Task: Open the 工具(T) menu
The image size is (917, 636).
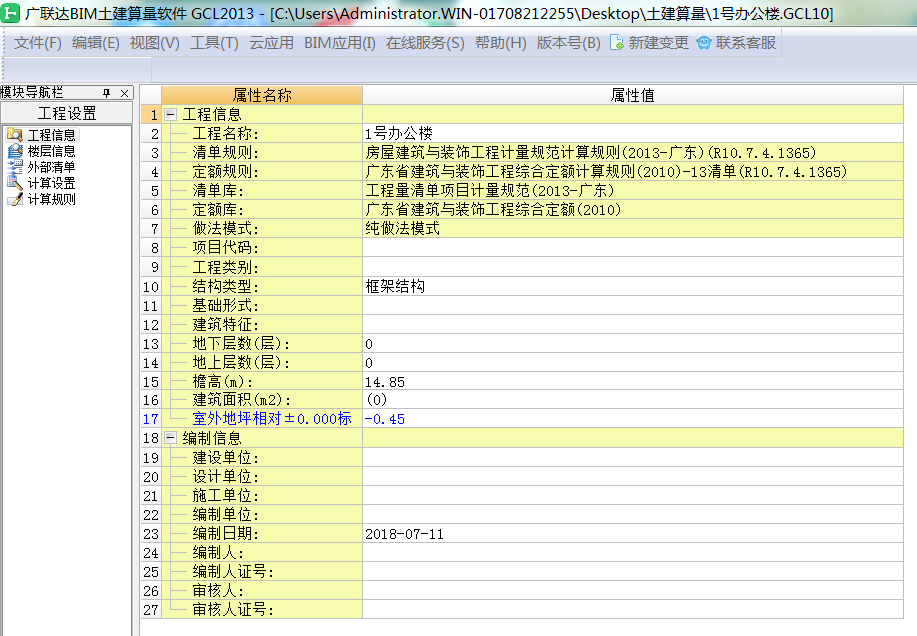Action: [214, 43]
